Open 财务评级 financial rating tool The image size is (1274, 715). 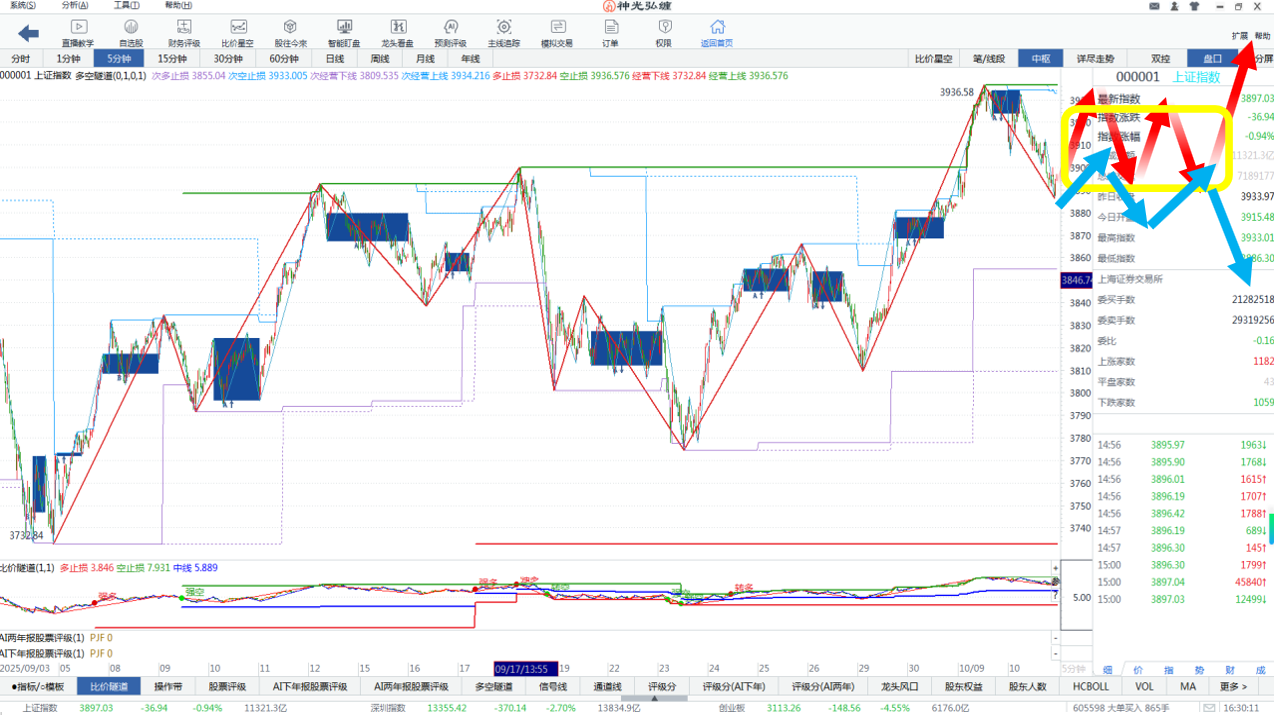tap(184, 33)
